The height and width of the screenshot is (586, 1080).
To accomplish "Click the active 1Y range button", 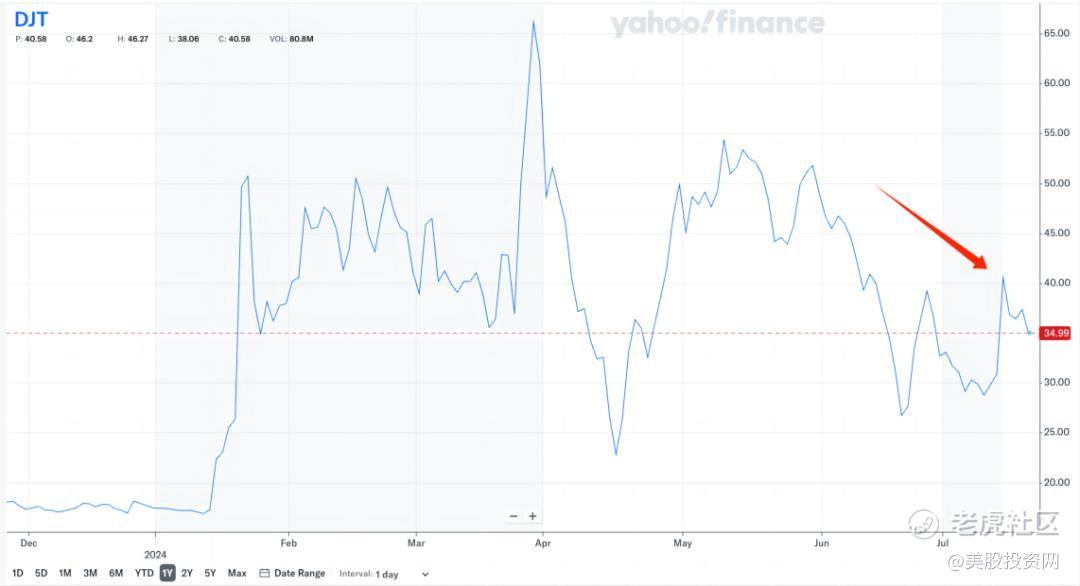I will click(167, 573).
